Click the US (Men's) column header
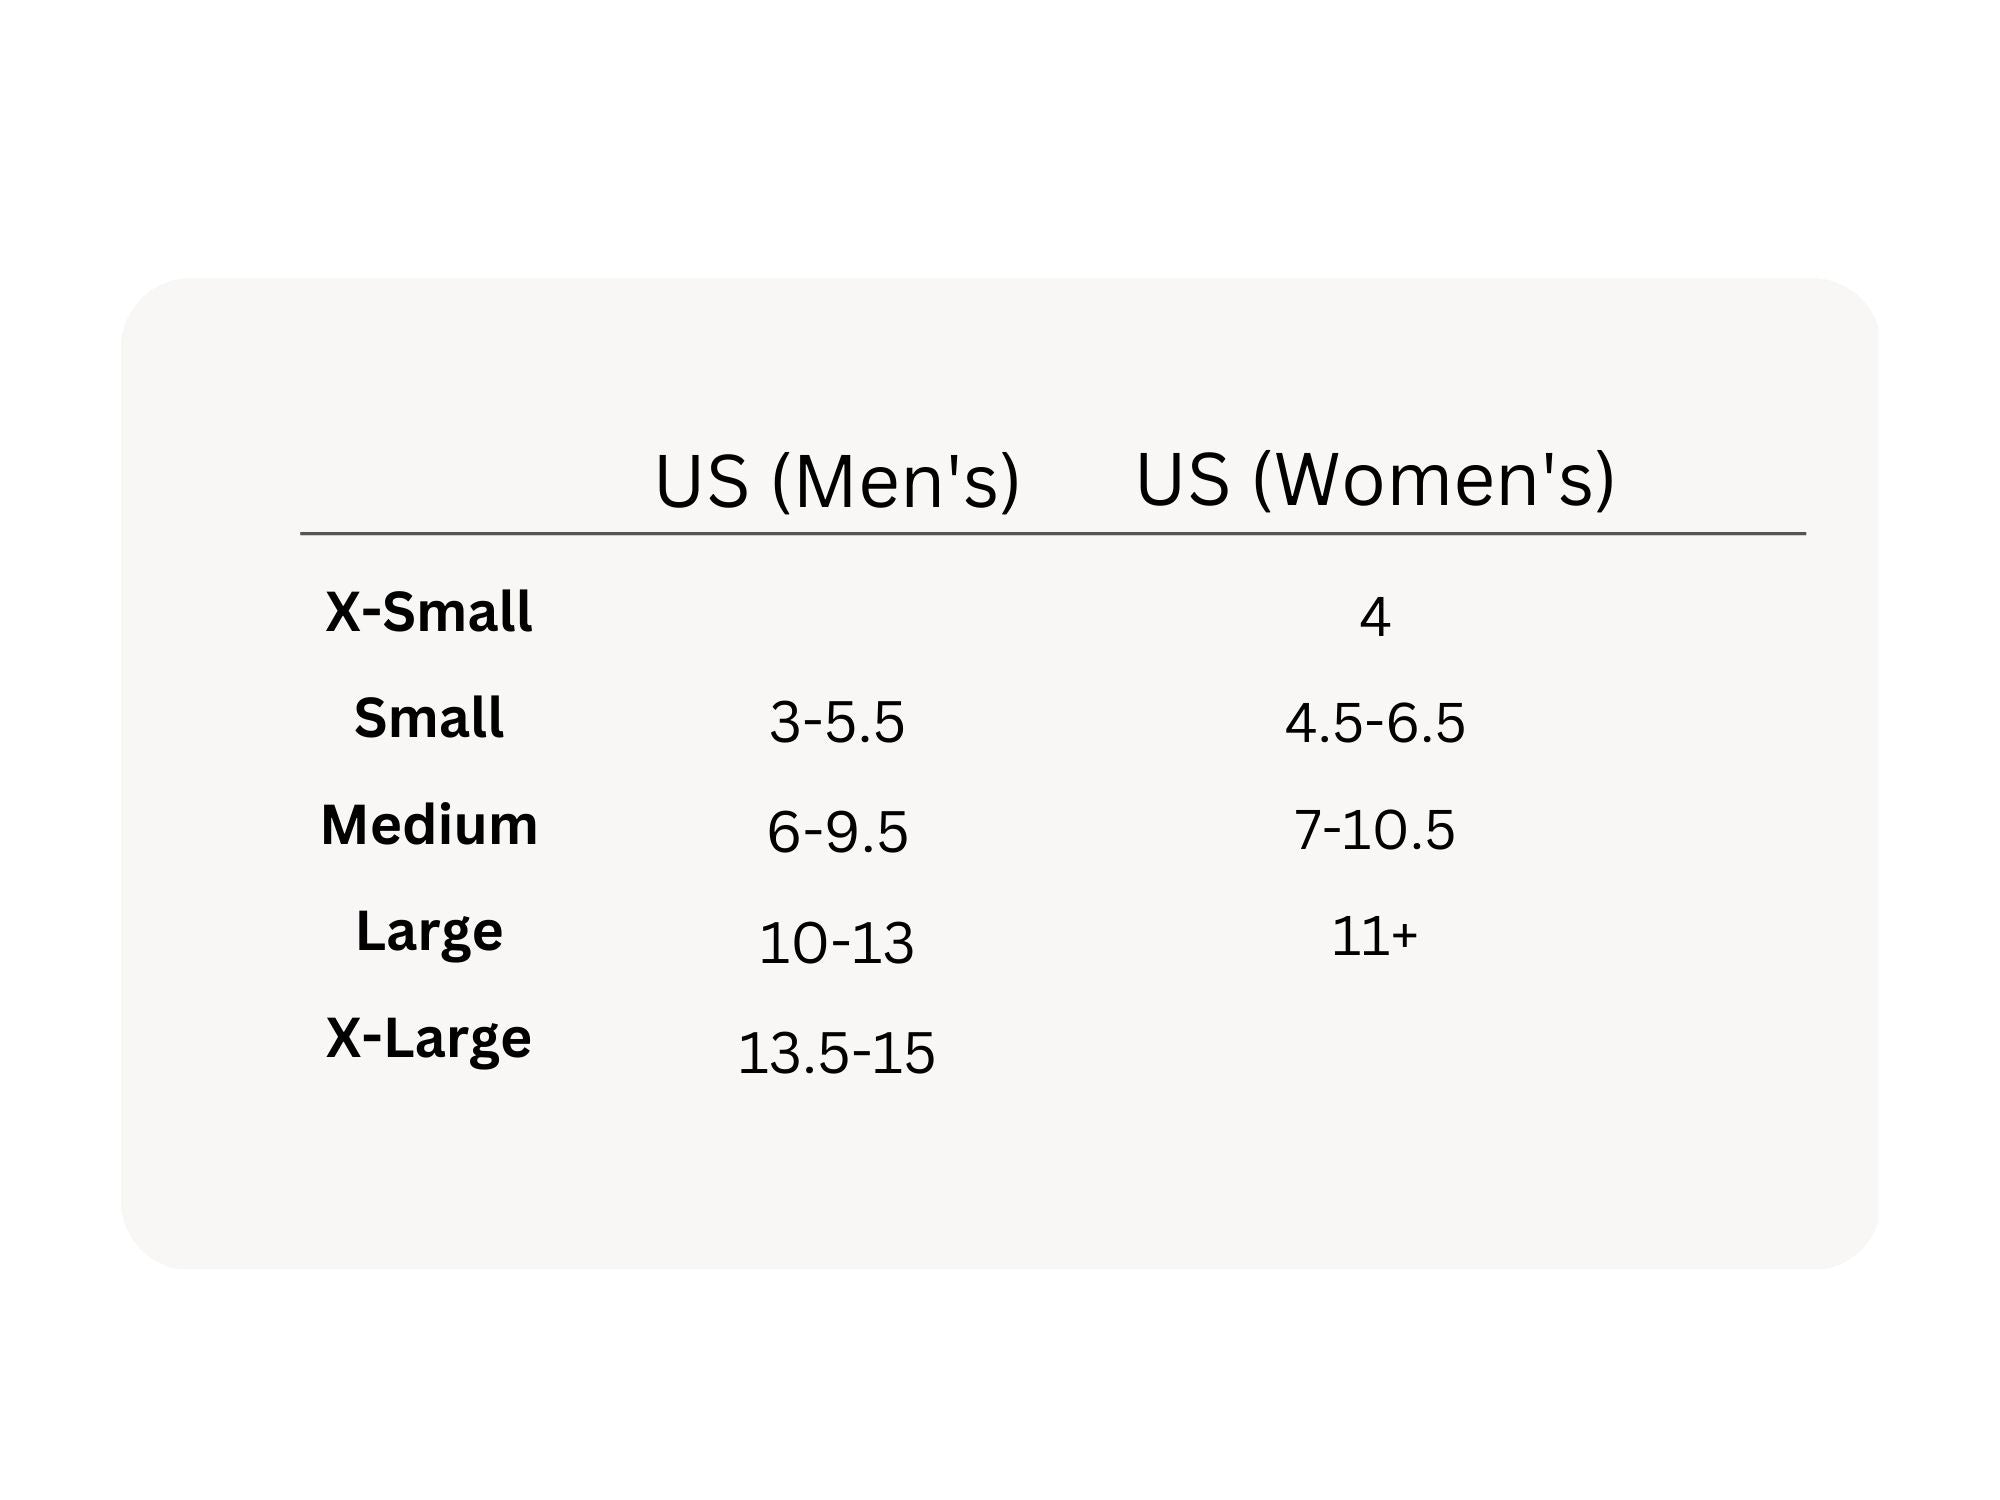Screen dimensions: 2000x1500 pyautogui.click(x=837, y=482)
